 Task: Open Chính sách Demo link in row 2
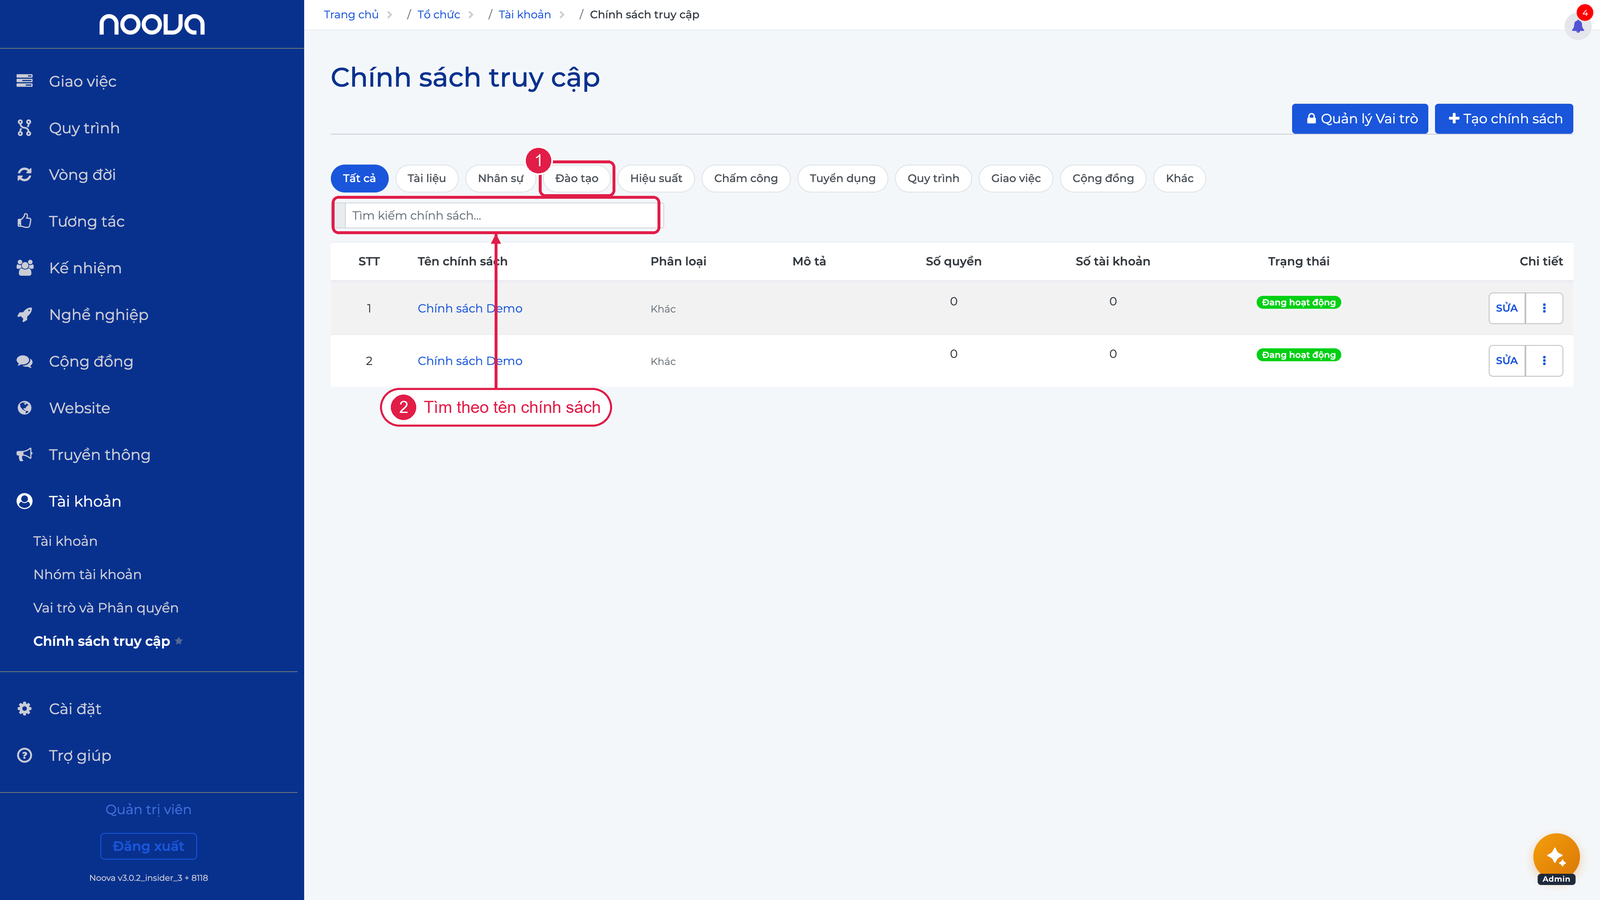pyautogui.click(x=470, y=361)
